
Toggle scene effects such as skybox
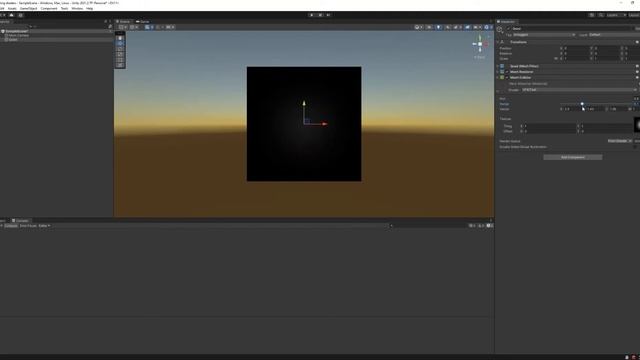click(457, 27)
